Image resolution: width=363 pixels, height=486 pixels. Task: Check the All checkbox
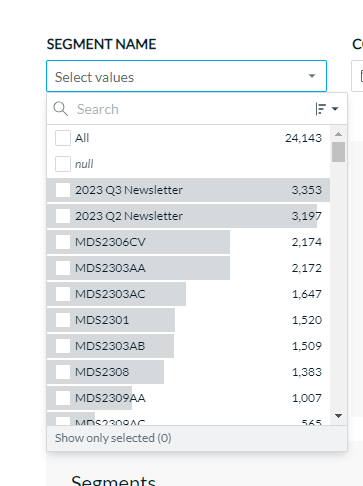(x=63, y=138)
